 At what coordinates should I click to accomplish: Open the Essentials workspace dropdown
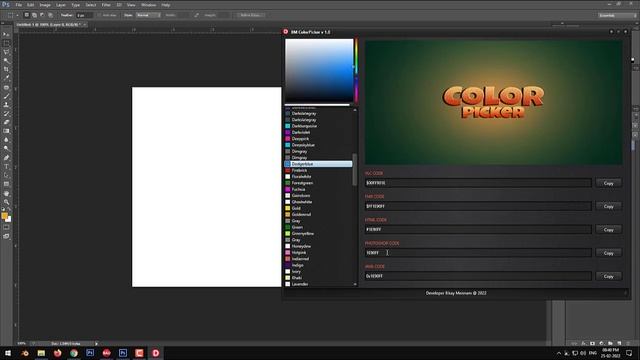click(617, 15)
